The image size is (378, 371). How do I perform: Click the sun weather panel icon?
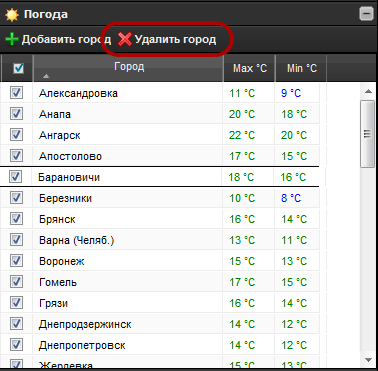(12, 15)
